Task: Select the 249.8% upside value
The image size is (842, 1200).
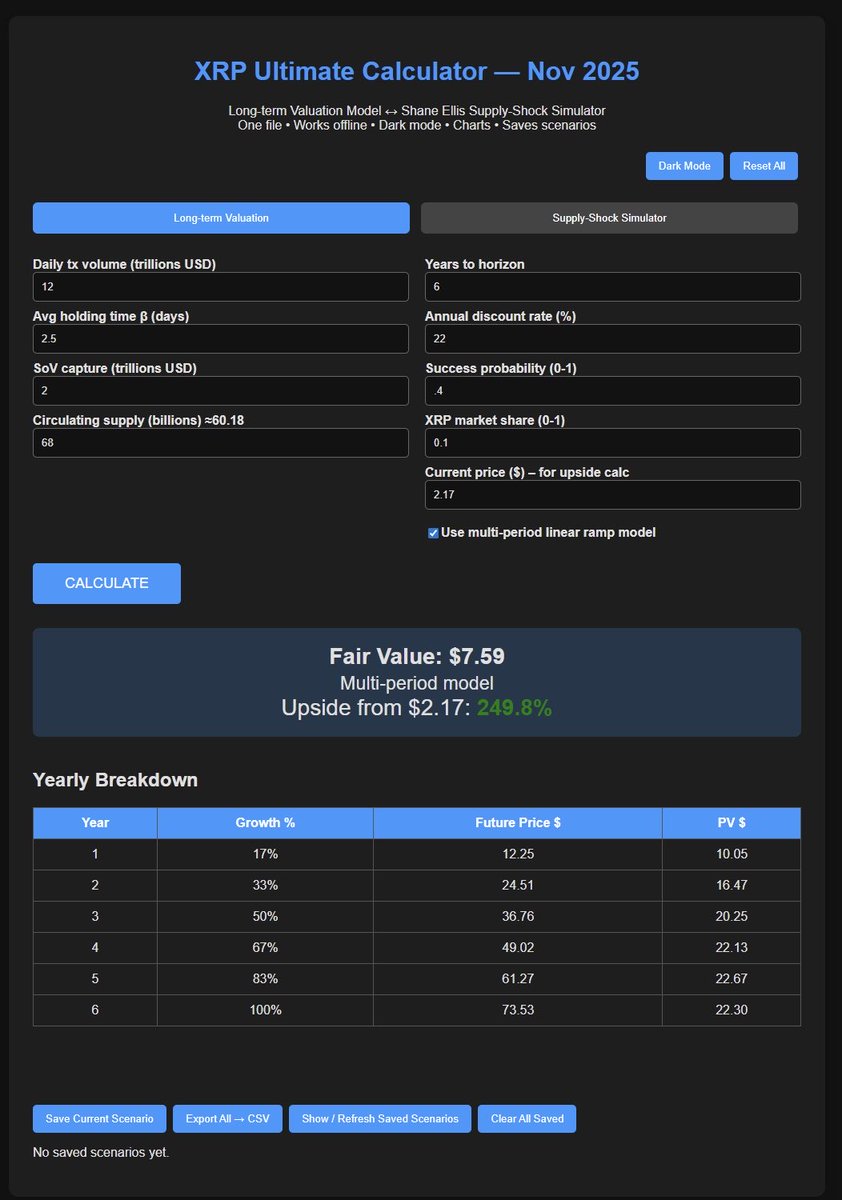Action: (514, 708)
